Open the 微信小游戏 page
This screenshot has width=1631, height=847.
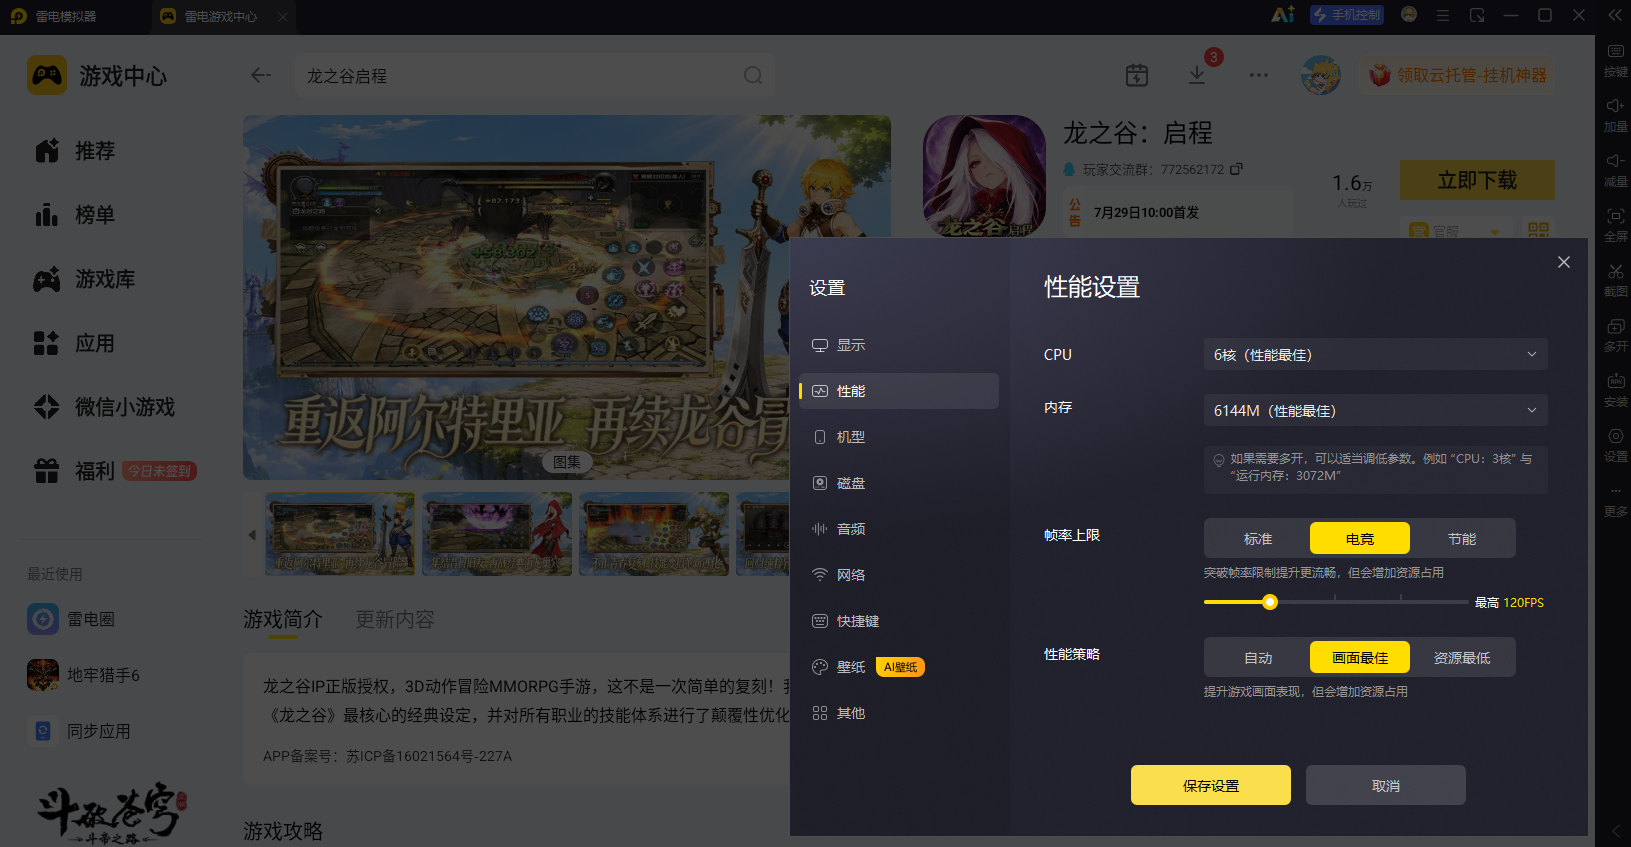click(105, 407)
